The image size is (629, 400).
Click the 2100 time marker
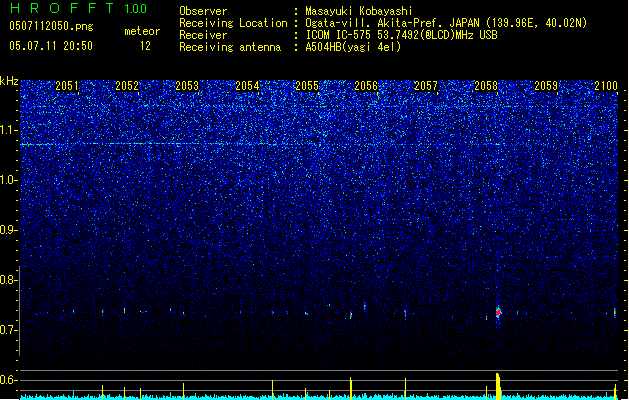click(x=606, y=86)
